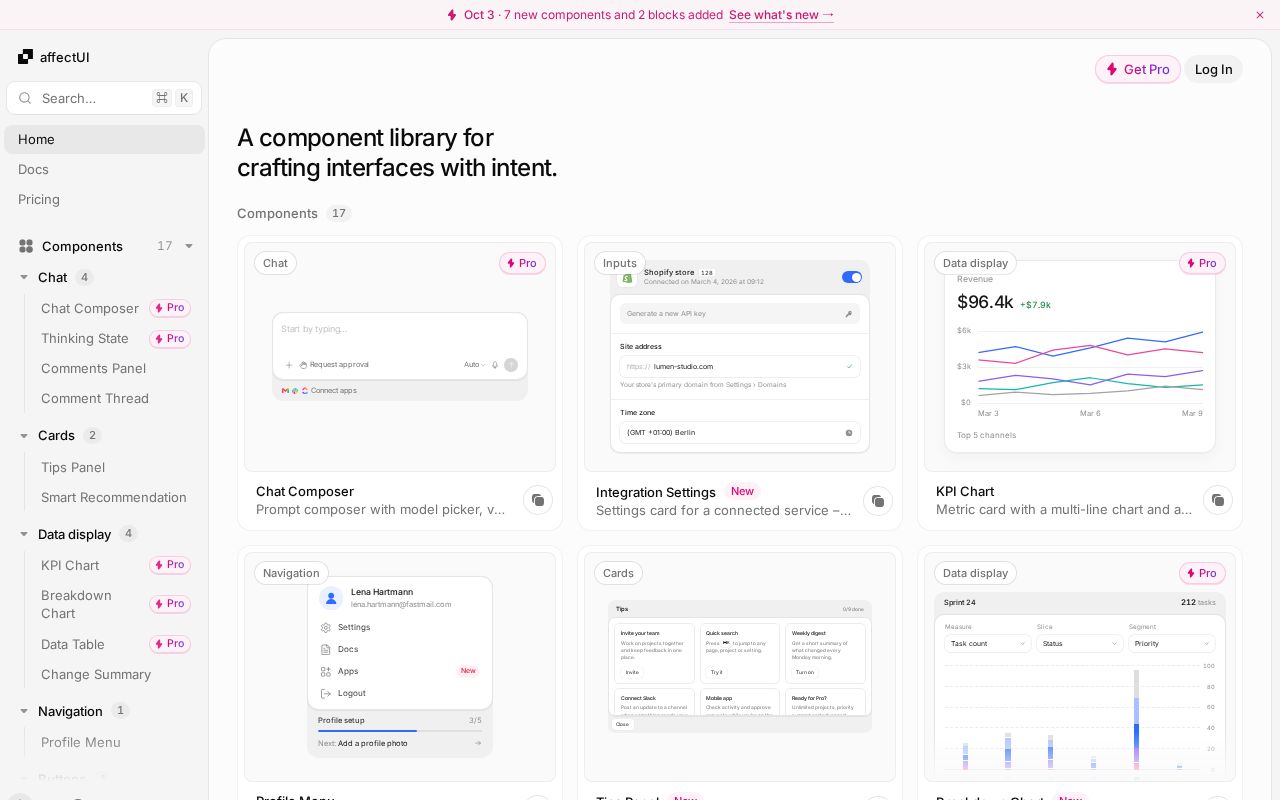This screenshot has height=800, width=1280.
Task: Copy the Integration Settings component
Action: tap(878, 501)
